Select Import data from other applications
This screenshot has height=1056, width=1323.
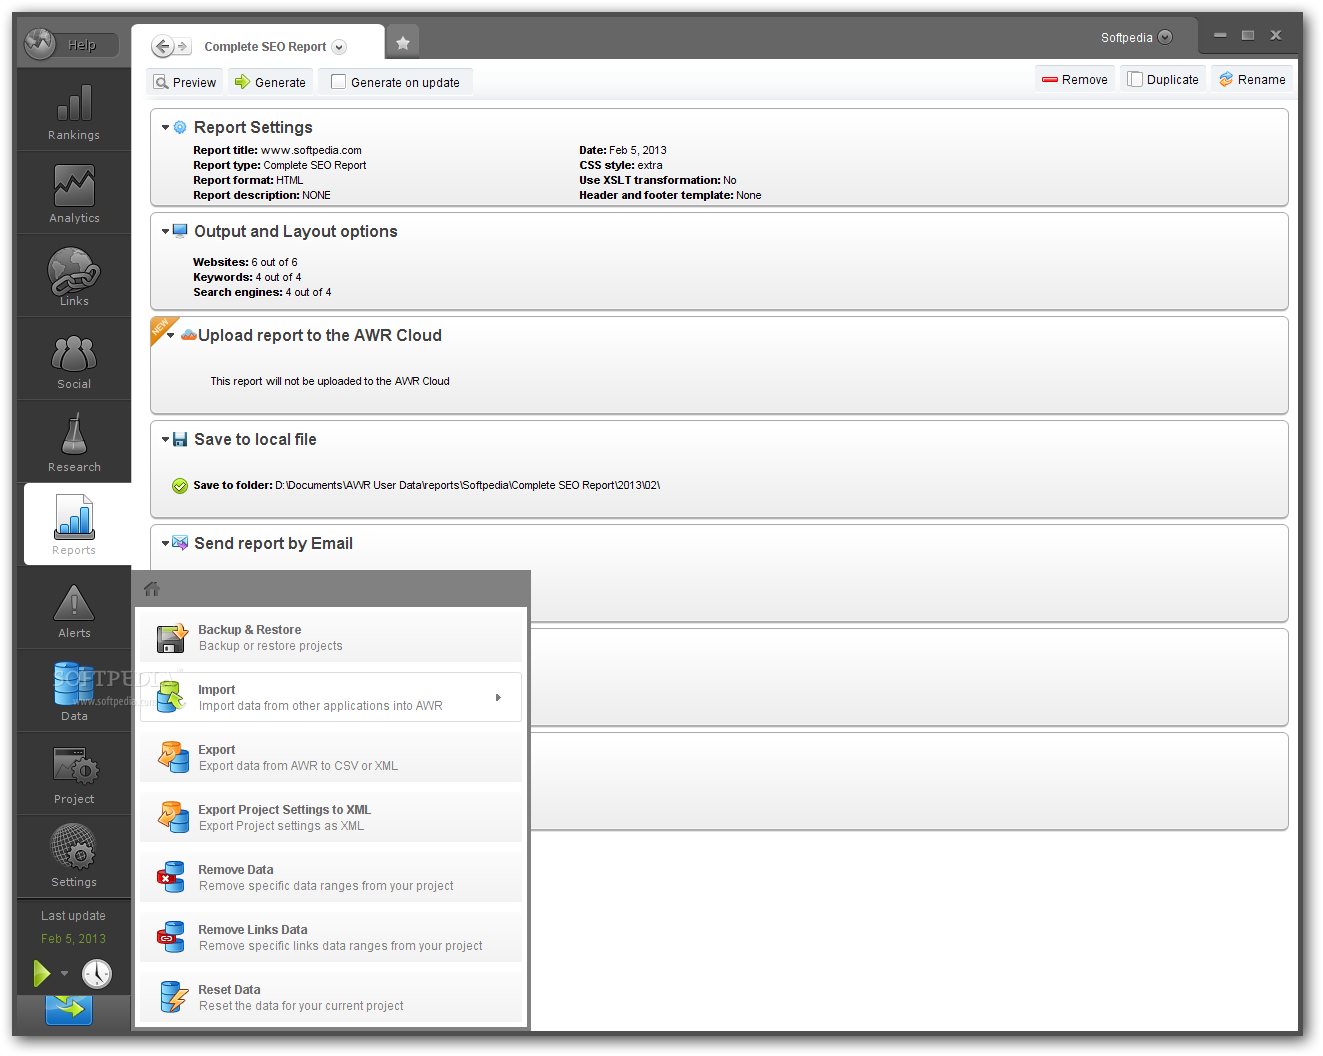[x=331, y=697]
